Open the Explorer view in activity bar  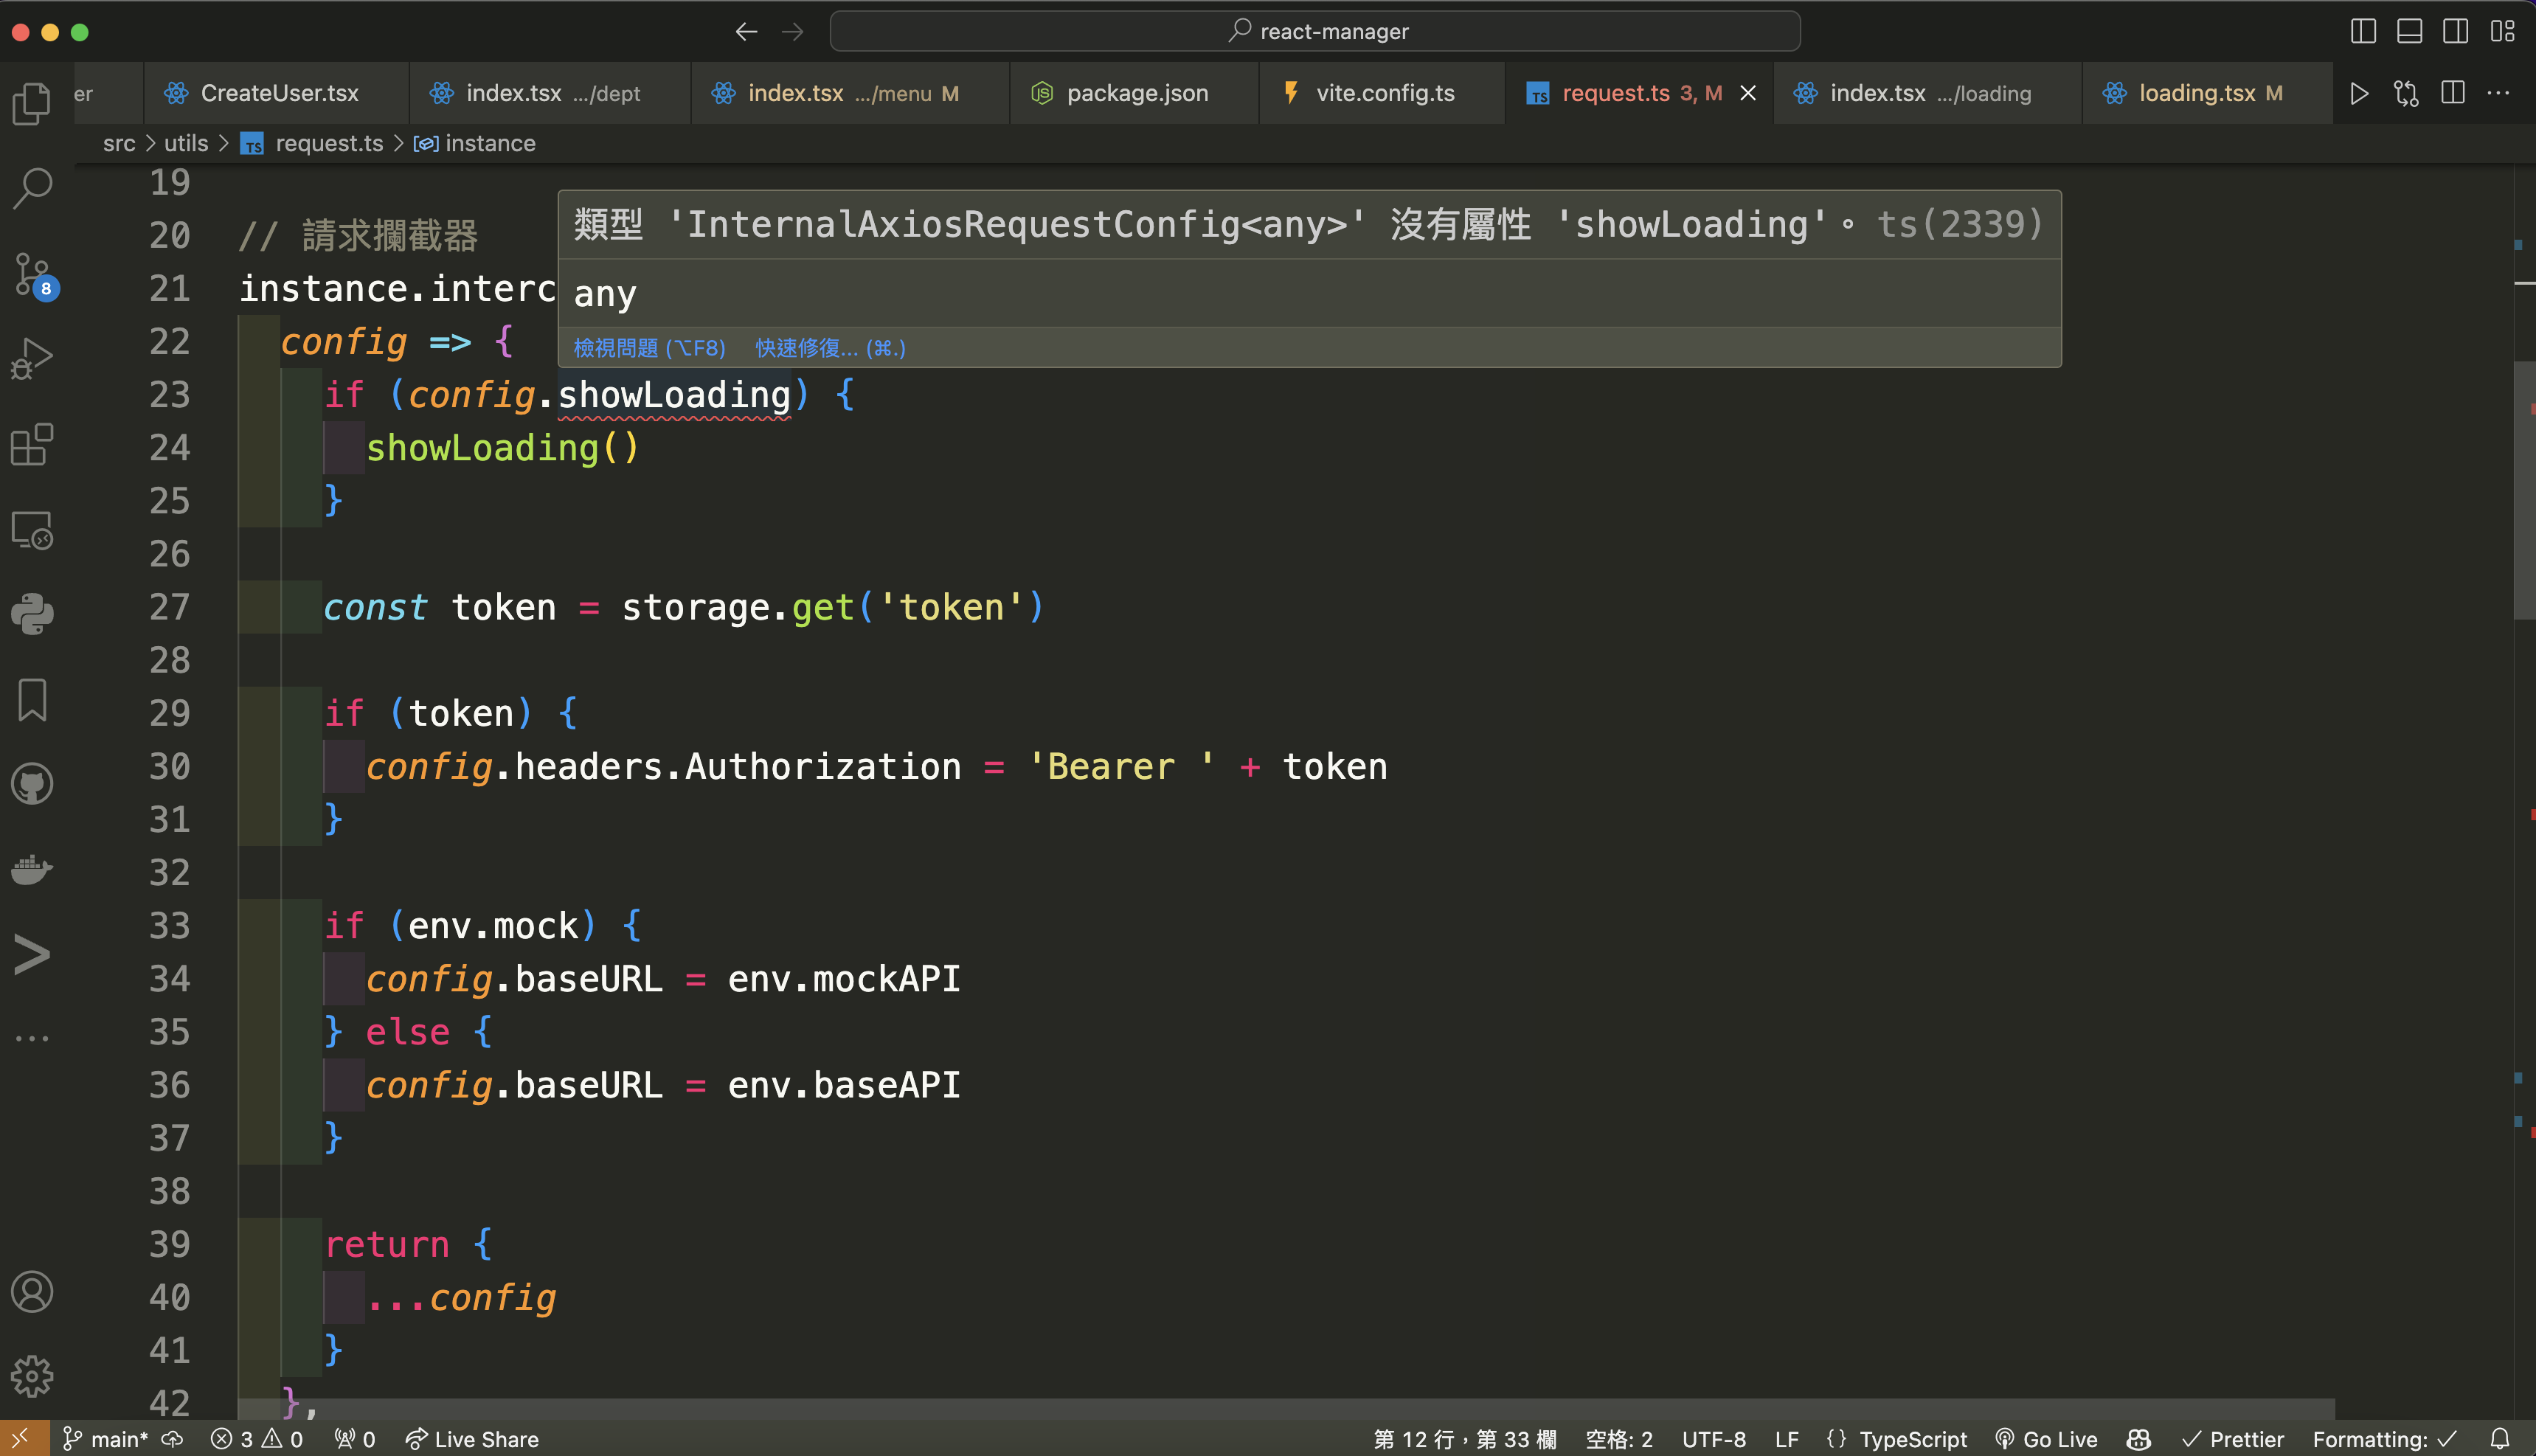coord(32,103)
